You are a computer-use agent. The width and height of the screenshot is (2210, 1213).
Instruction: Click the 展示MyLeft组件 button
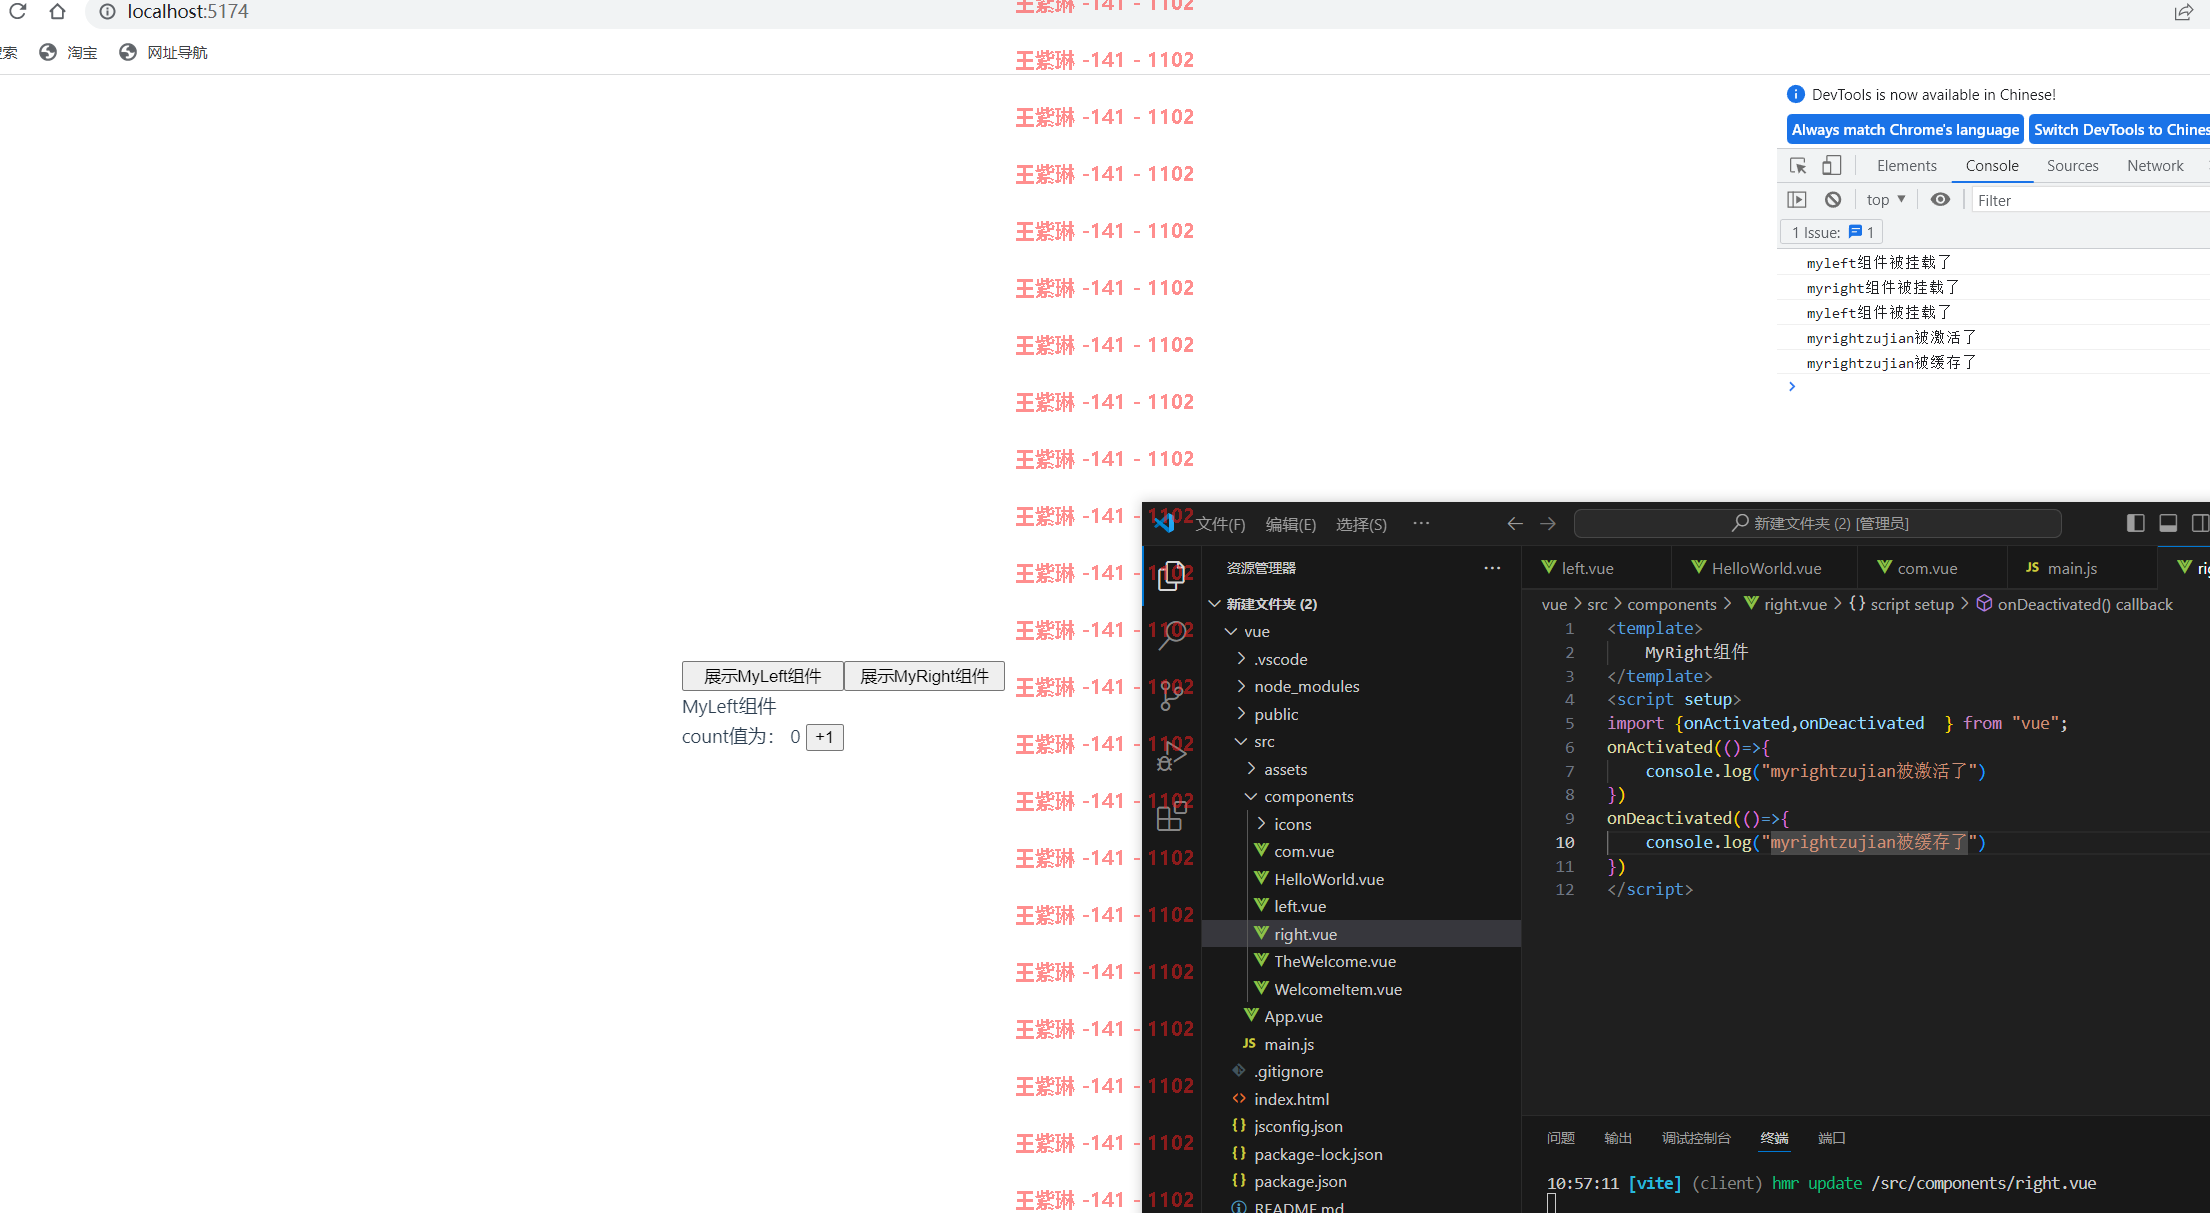(x=762, y=676)
